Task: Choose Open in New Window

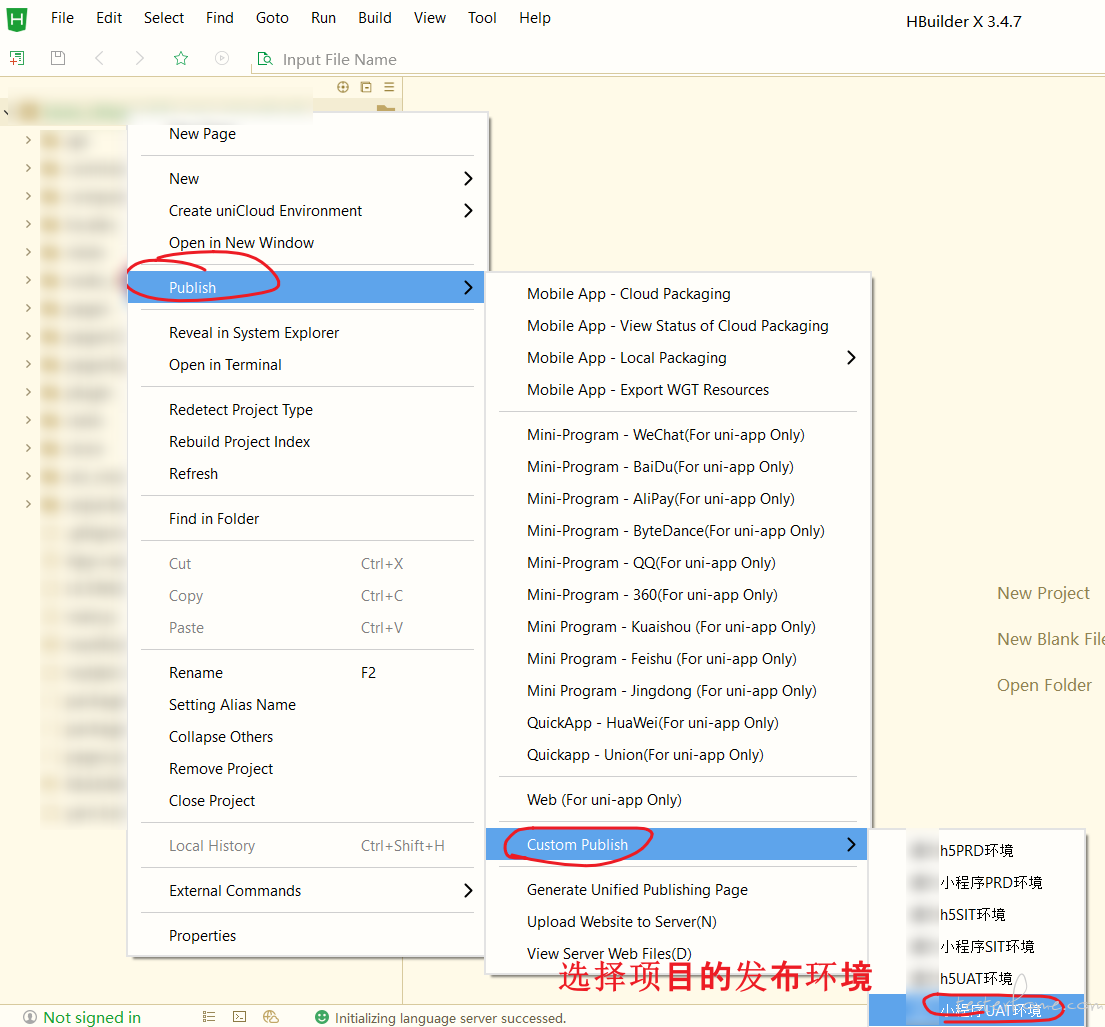Action: (x=242, y=242)
